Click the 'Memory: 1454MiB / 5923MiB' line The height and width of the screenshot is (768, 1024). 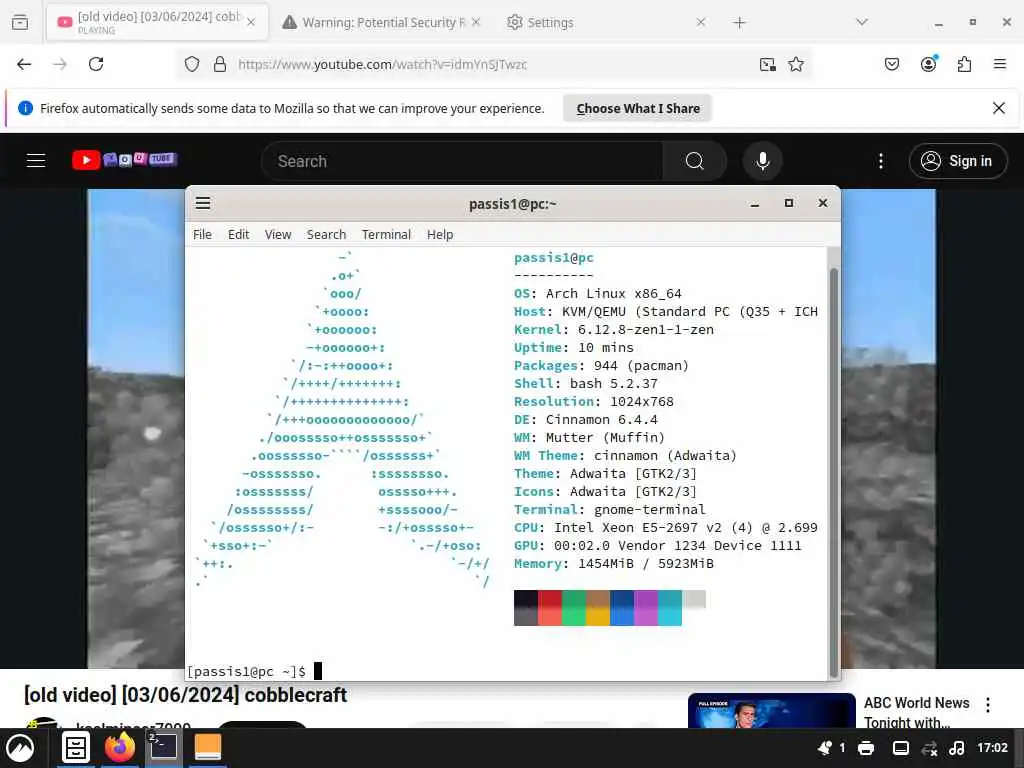614,564
